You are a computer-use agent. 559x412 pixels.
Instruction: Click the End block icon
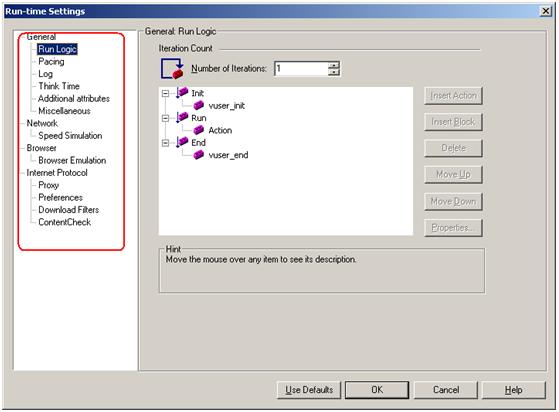[x=182, y=142]
